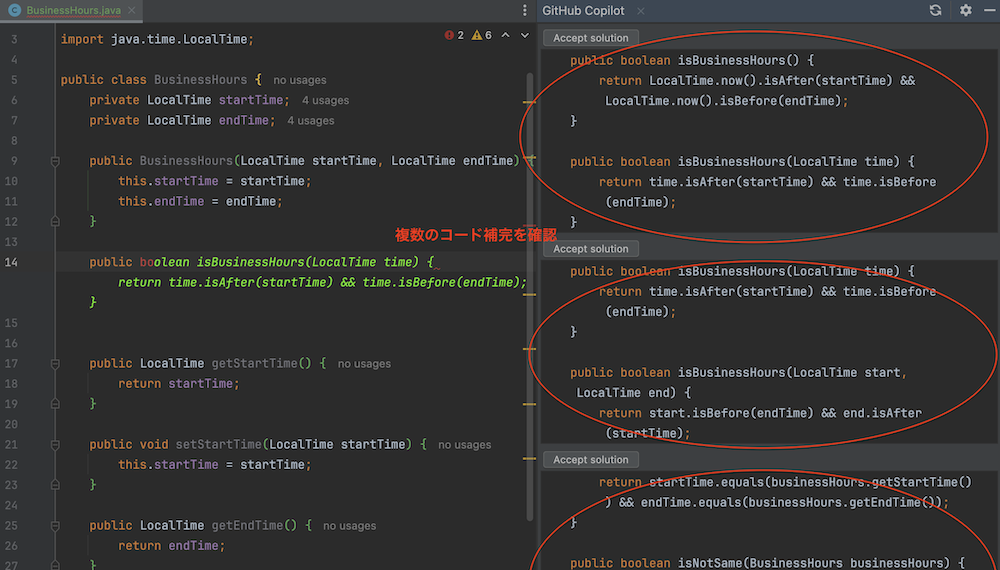Image resolution: width=1000 pixels, height=570 pixels.
Task: Open GitHub Copilot panel settings gear
Action: coord(966,10)
